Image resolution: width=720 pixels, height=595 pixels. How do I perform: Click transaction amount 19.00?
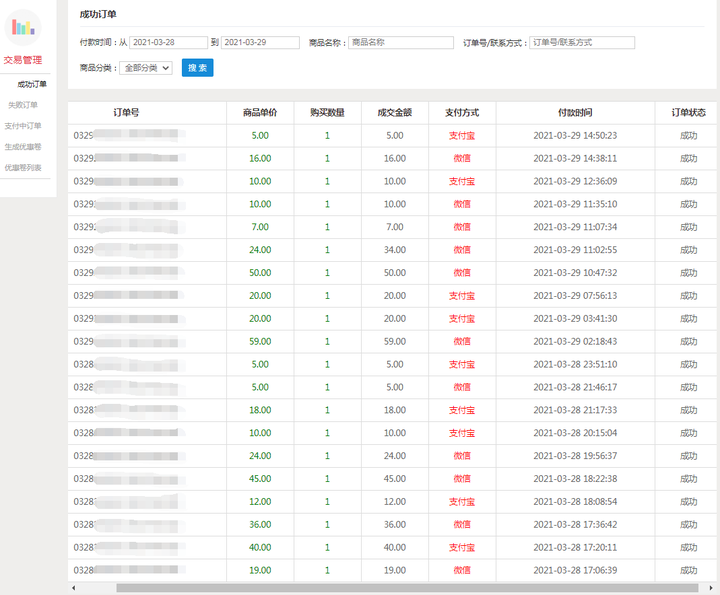click(x=395, y=570)
